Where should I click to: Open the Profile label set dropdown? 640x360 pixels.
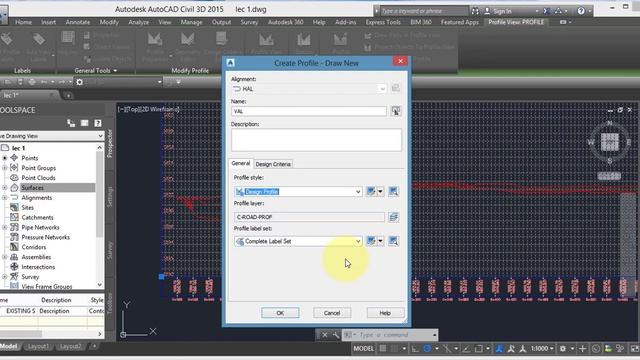[358, 241]
